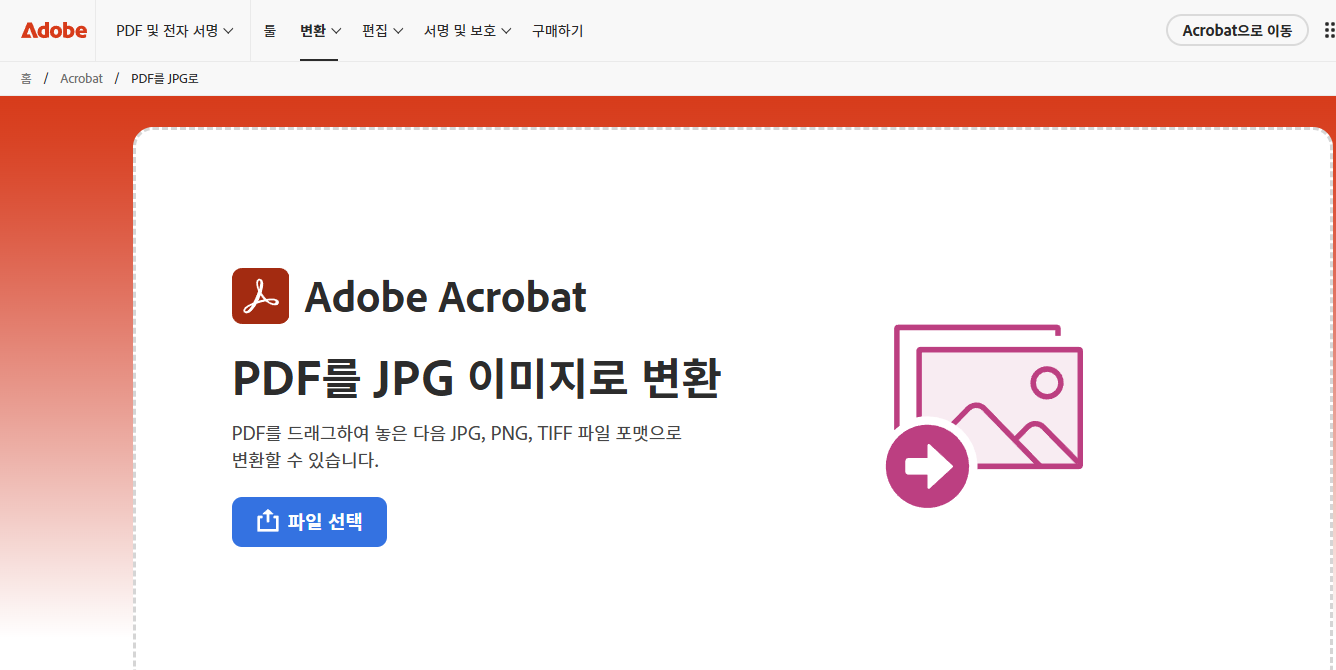Click the PDF를 JPG로 breadcrumb text
The width and height of the screenshot is (1336, 670).
[x=165, y=78]
